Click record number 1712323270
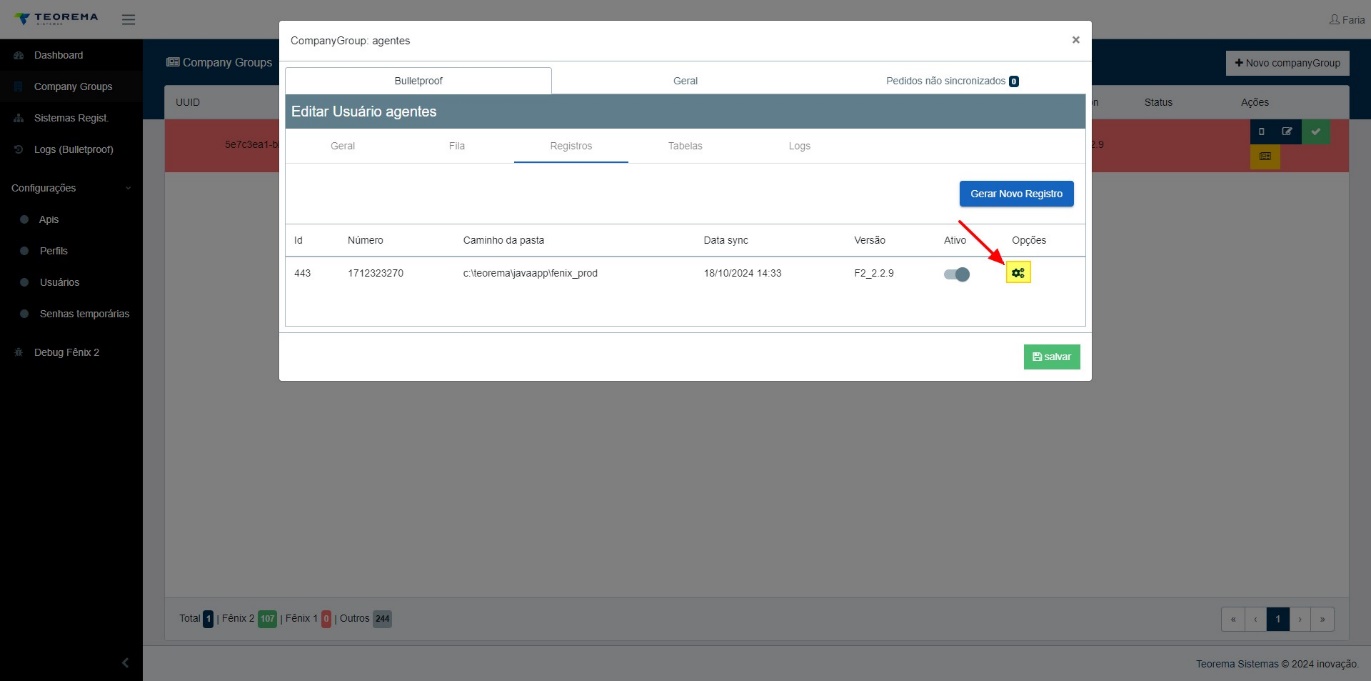Image resolution: width=1371 pixels, height=681 pixels. click(375, 273)
